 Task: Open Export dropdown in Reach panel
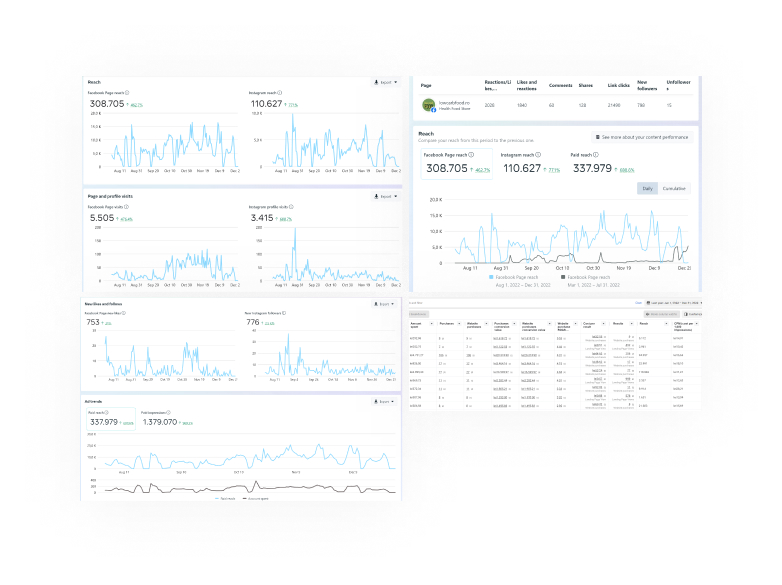pos(384,82)
